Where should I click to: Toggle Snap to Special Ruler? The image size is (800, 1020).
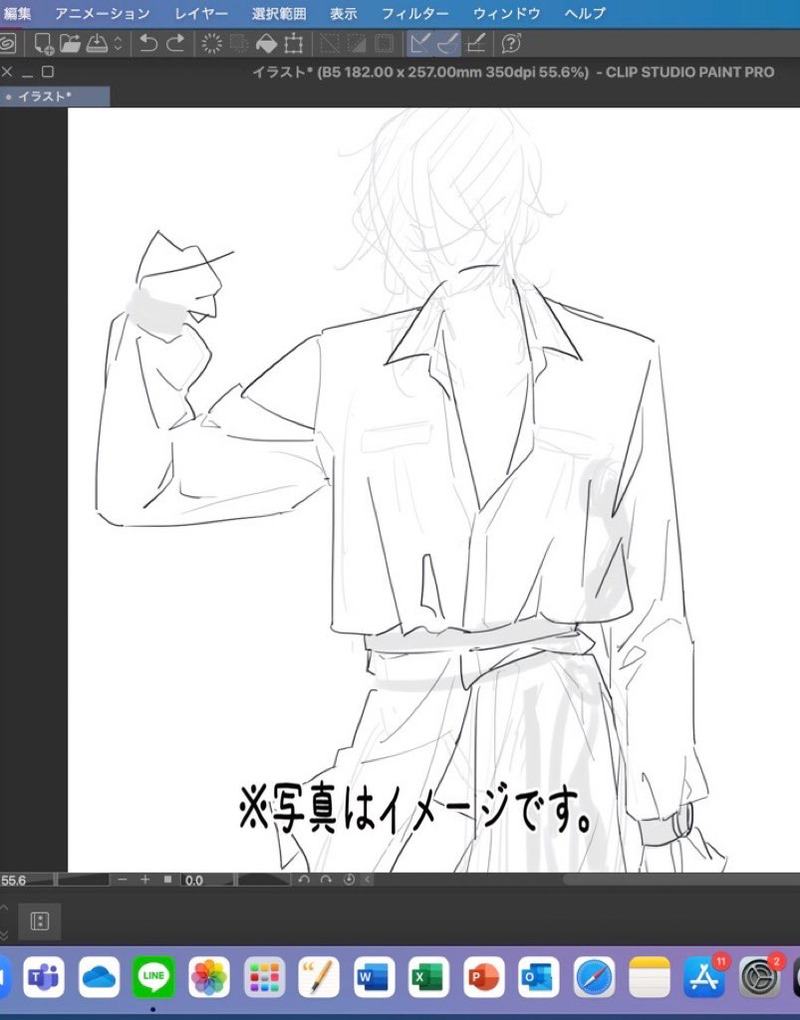(x=447, y=44)
